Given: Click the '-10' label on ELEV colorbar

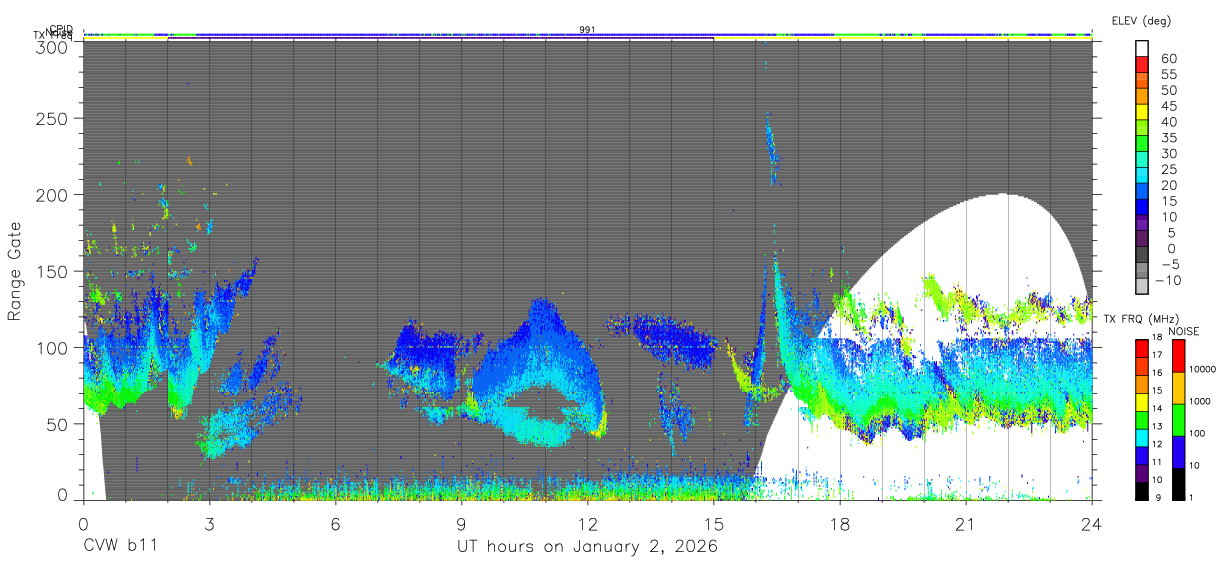Looking at the screenshot, I should (1168, 280).
